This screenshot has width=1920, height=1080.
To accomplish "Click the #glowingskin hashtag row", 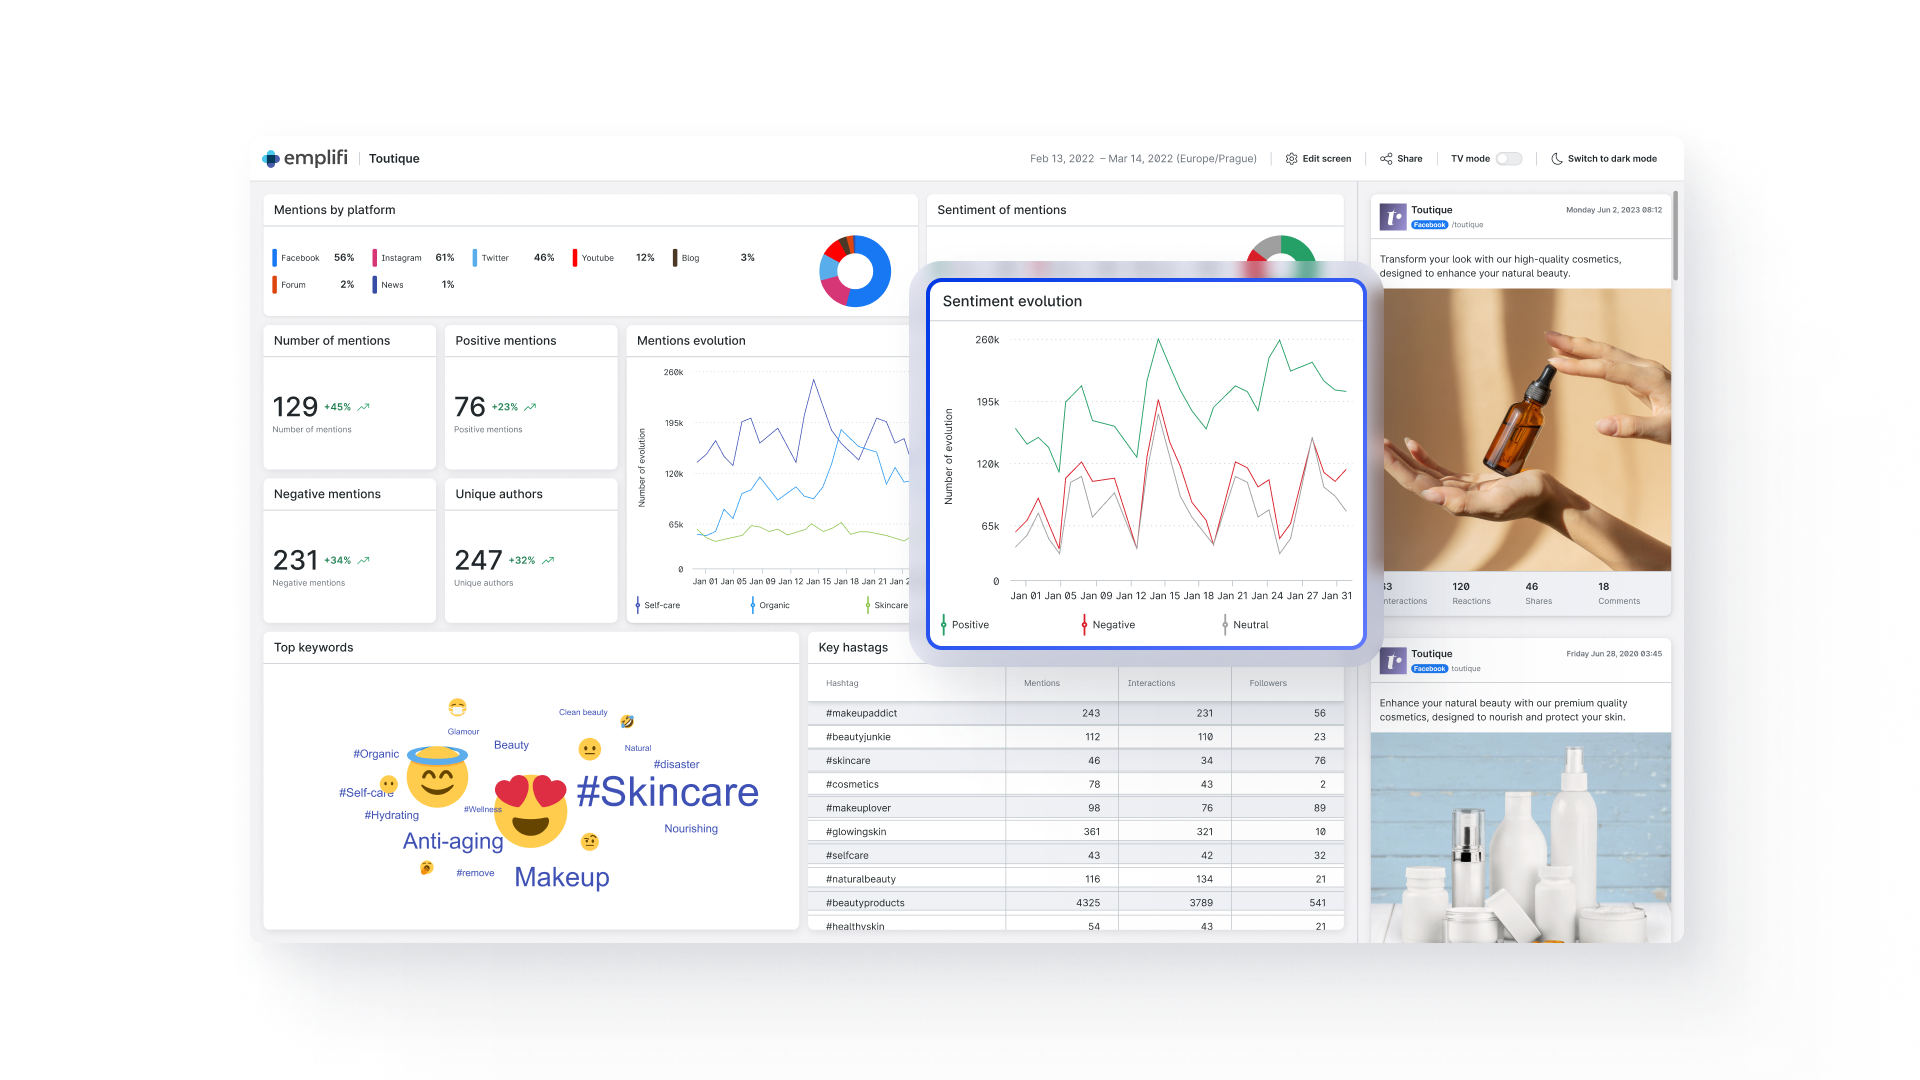I will [1076, 832].
